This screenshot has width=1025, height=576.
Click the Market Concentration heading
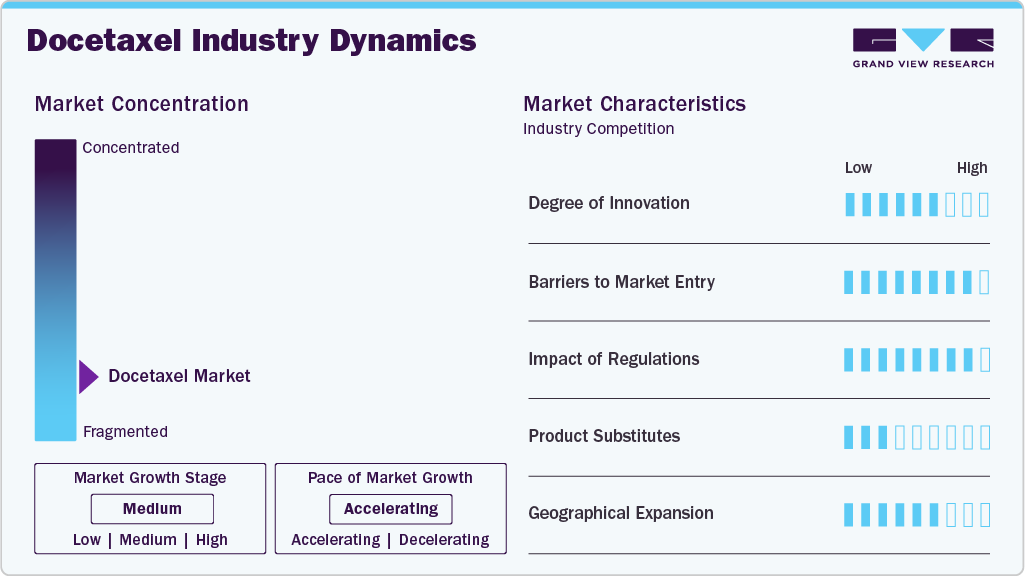tap(141, 104)
